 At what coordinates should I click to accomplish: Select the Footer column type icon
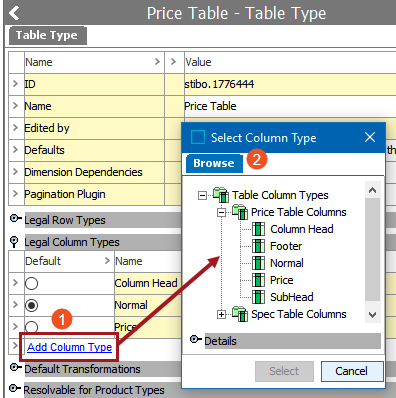tap(259, 246)
